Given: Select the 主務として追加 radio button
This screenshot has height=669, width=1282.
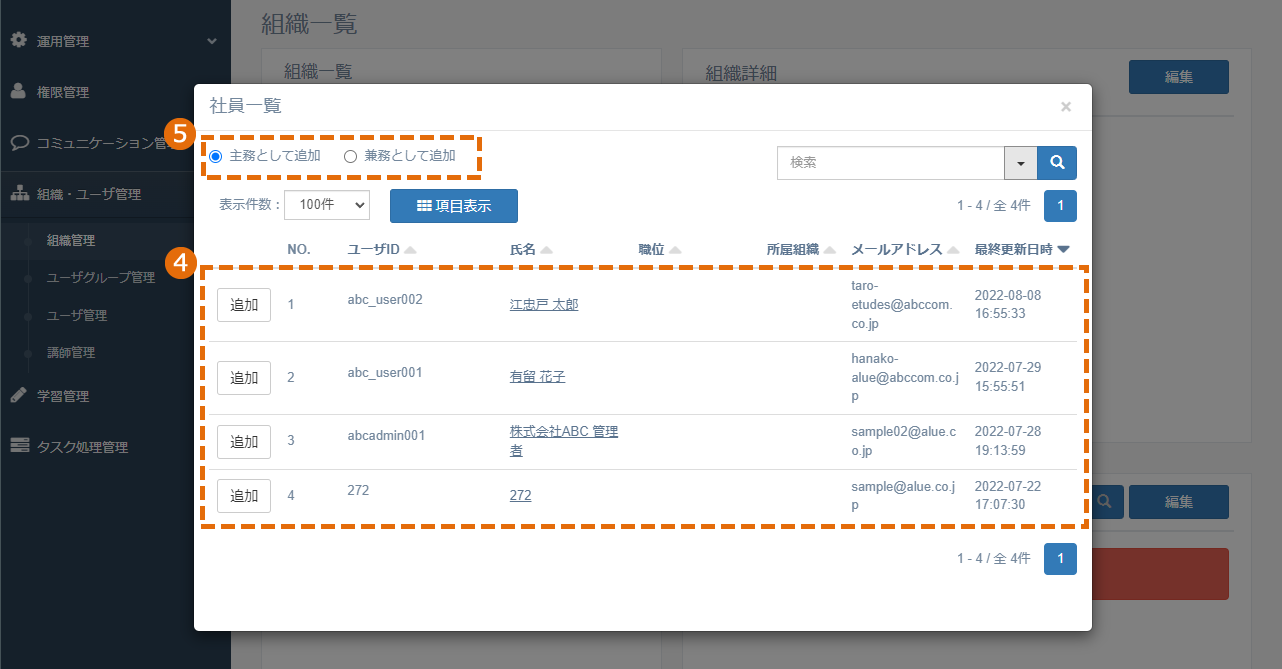Looking at the screenshot, I should [216, 156].
